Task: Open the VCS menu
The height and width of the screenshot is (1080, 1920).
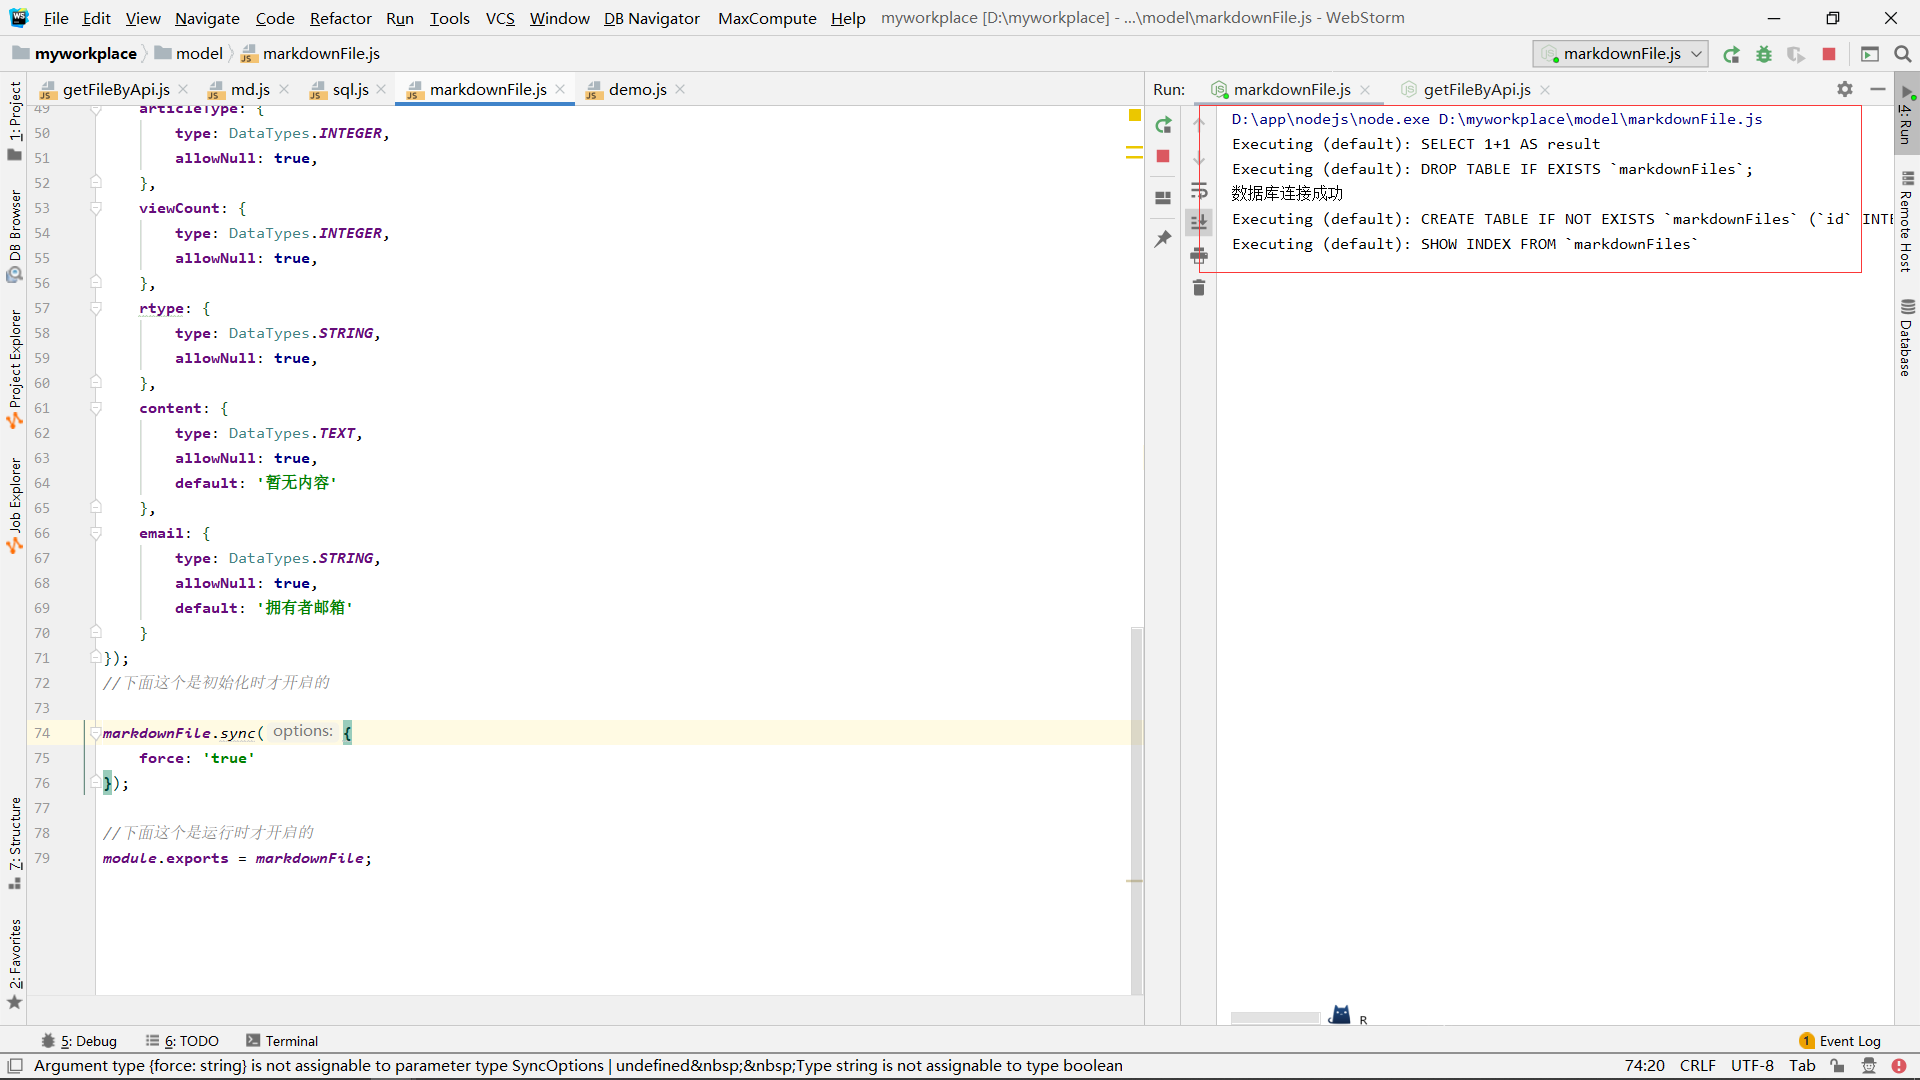Action: coord(500,18)
